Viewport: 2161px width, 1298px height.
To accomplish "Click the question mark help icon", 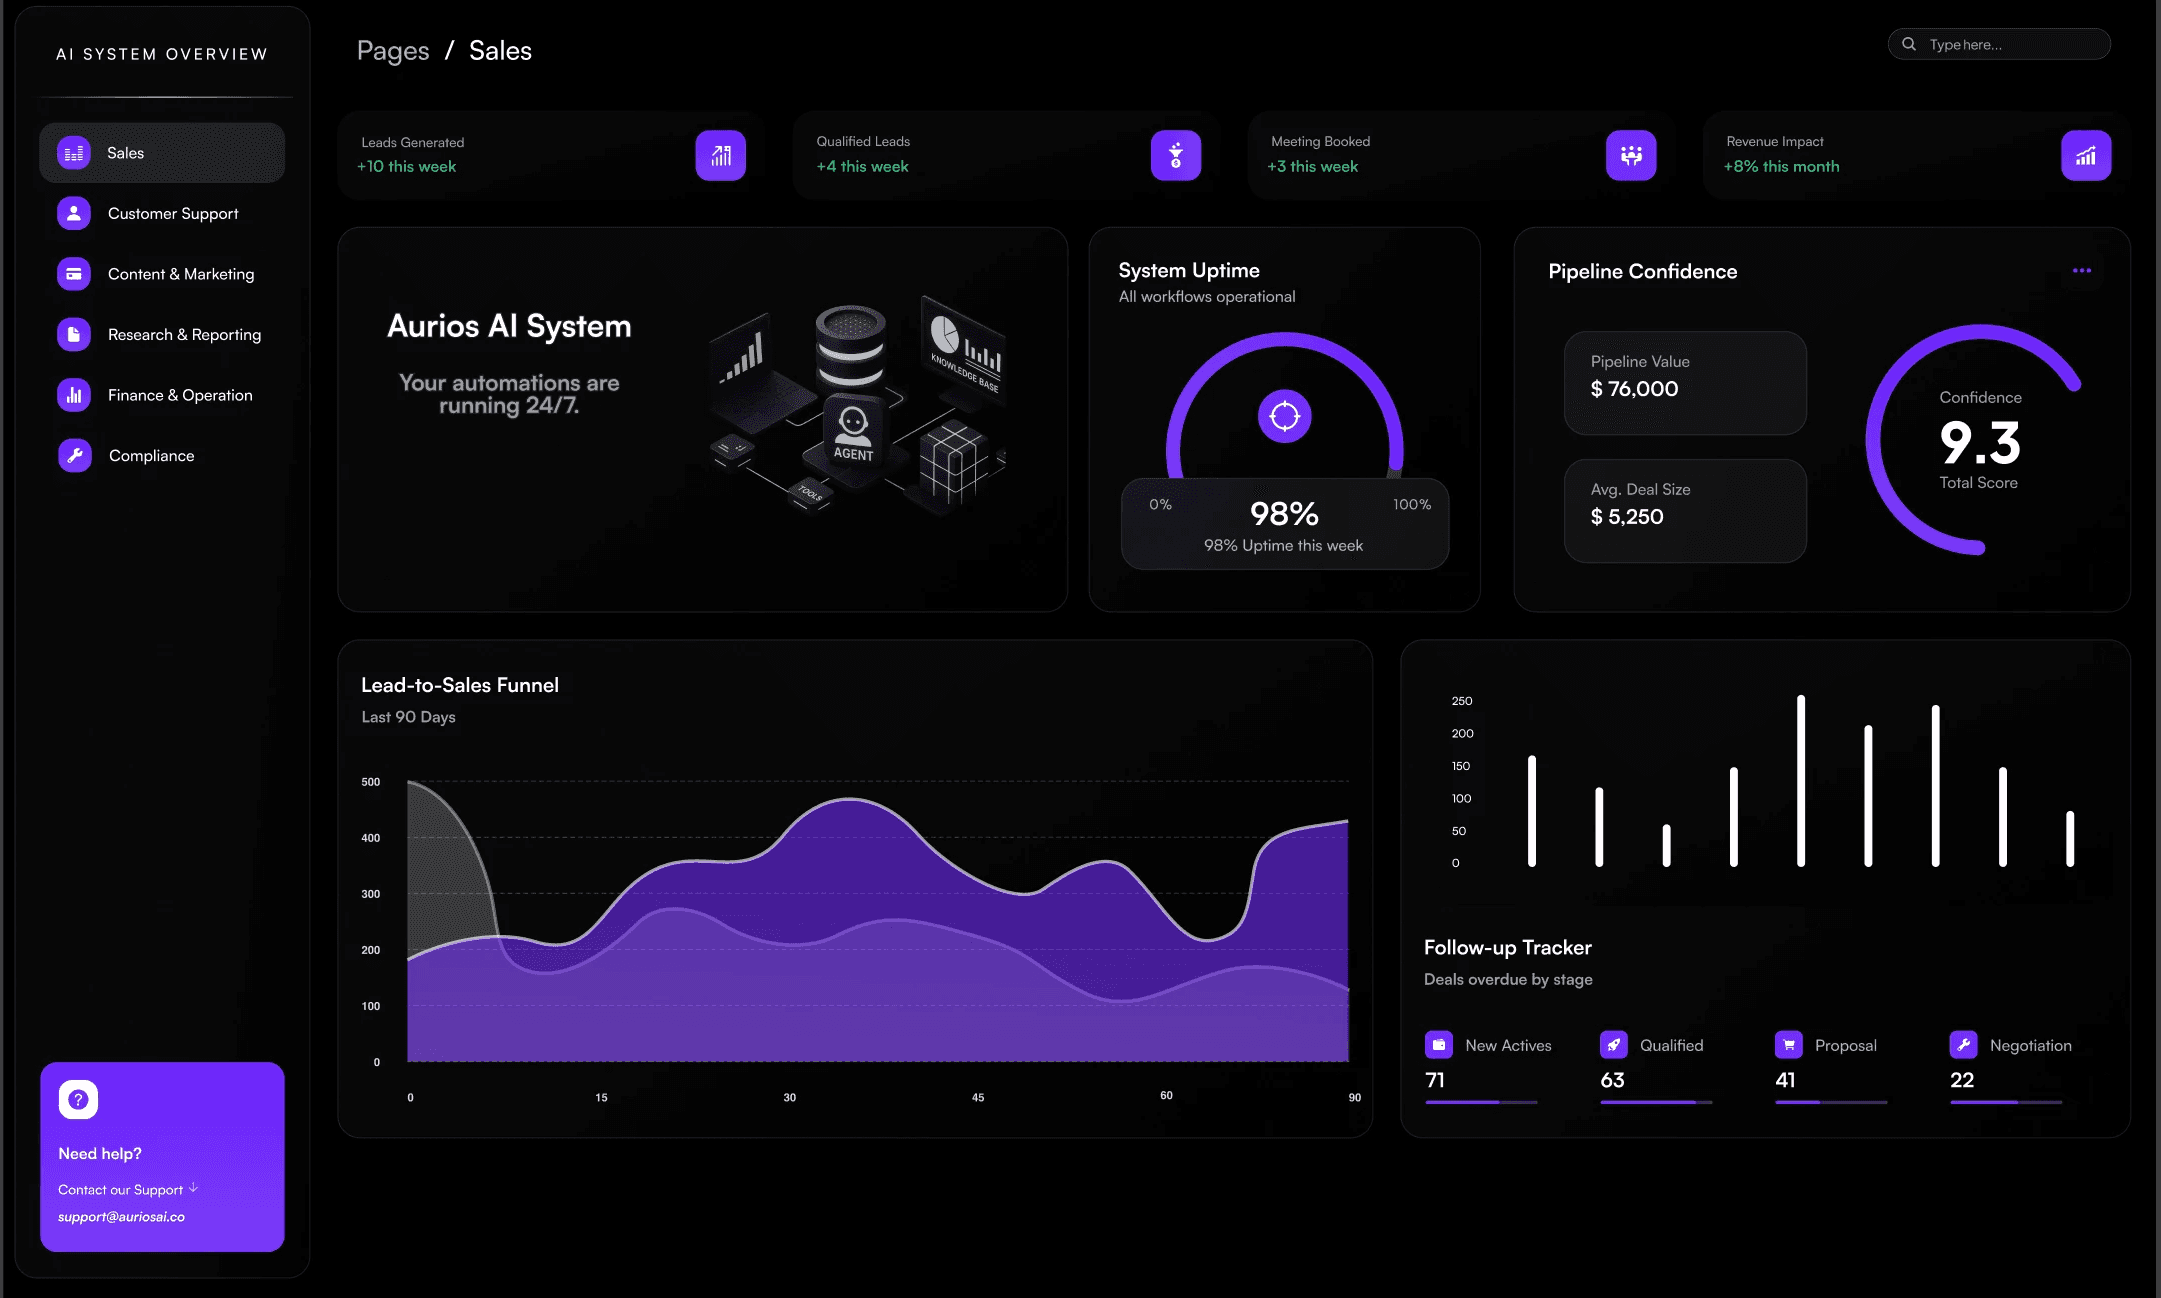I will click(x=78, y=1099).
